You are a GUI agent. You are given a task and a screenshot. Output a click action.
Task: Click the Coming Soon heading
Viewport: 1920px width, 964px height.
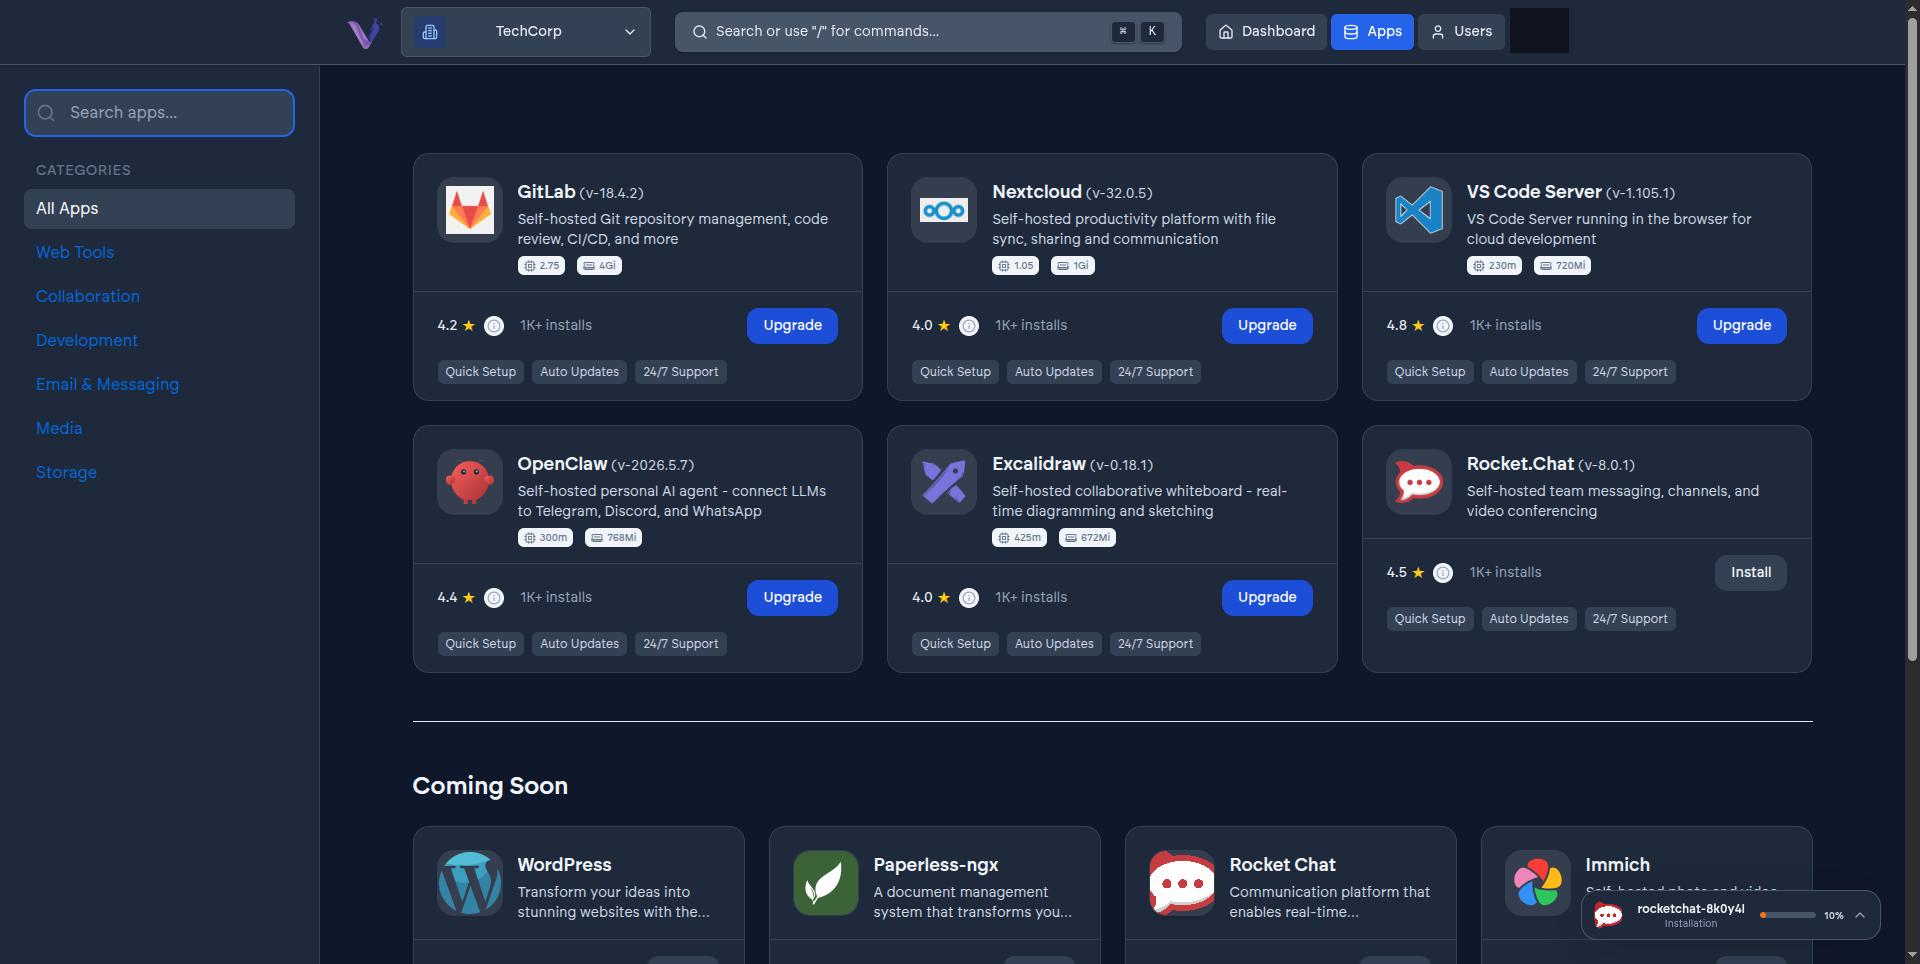click(490, 786)
